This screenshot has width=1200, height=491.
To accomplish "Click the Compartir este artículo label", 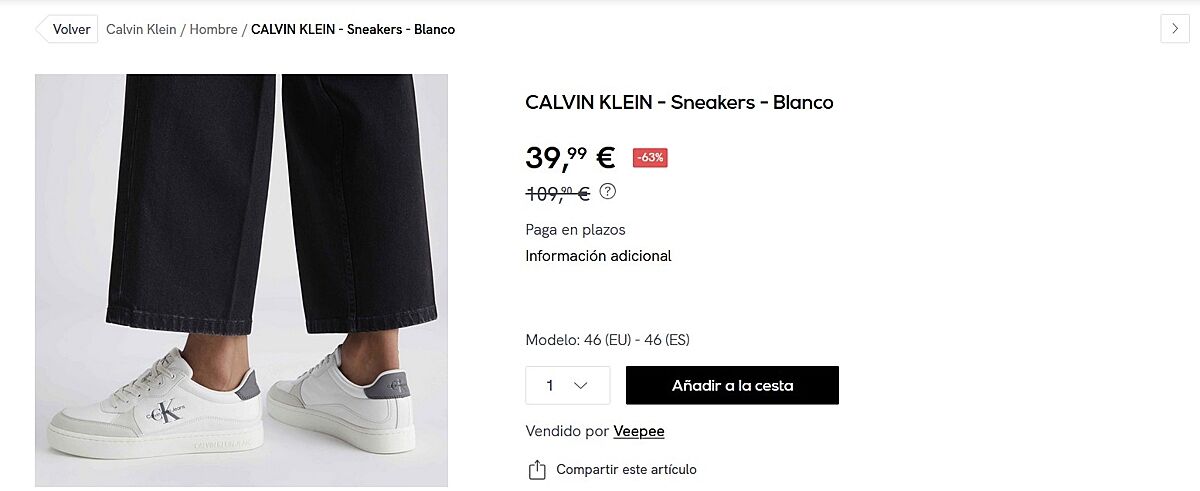I will coord(626,469).
